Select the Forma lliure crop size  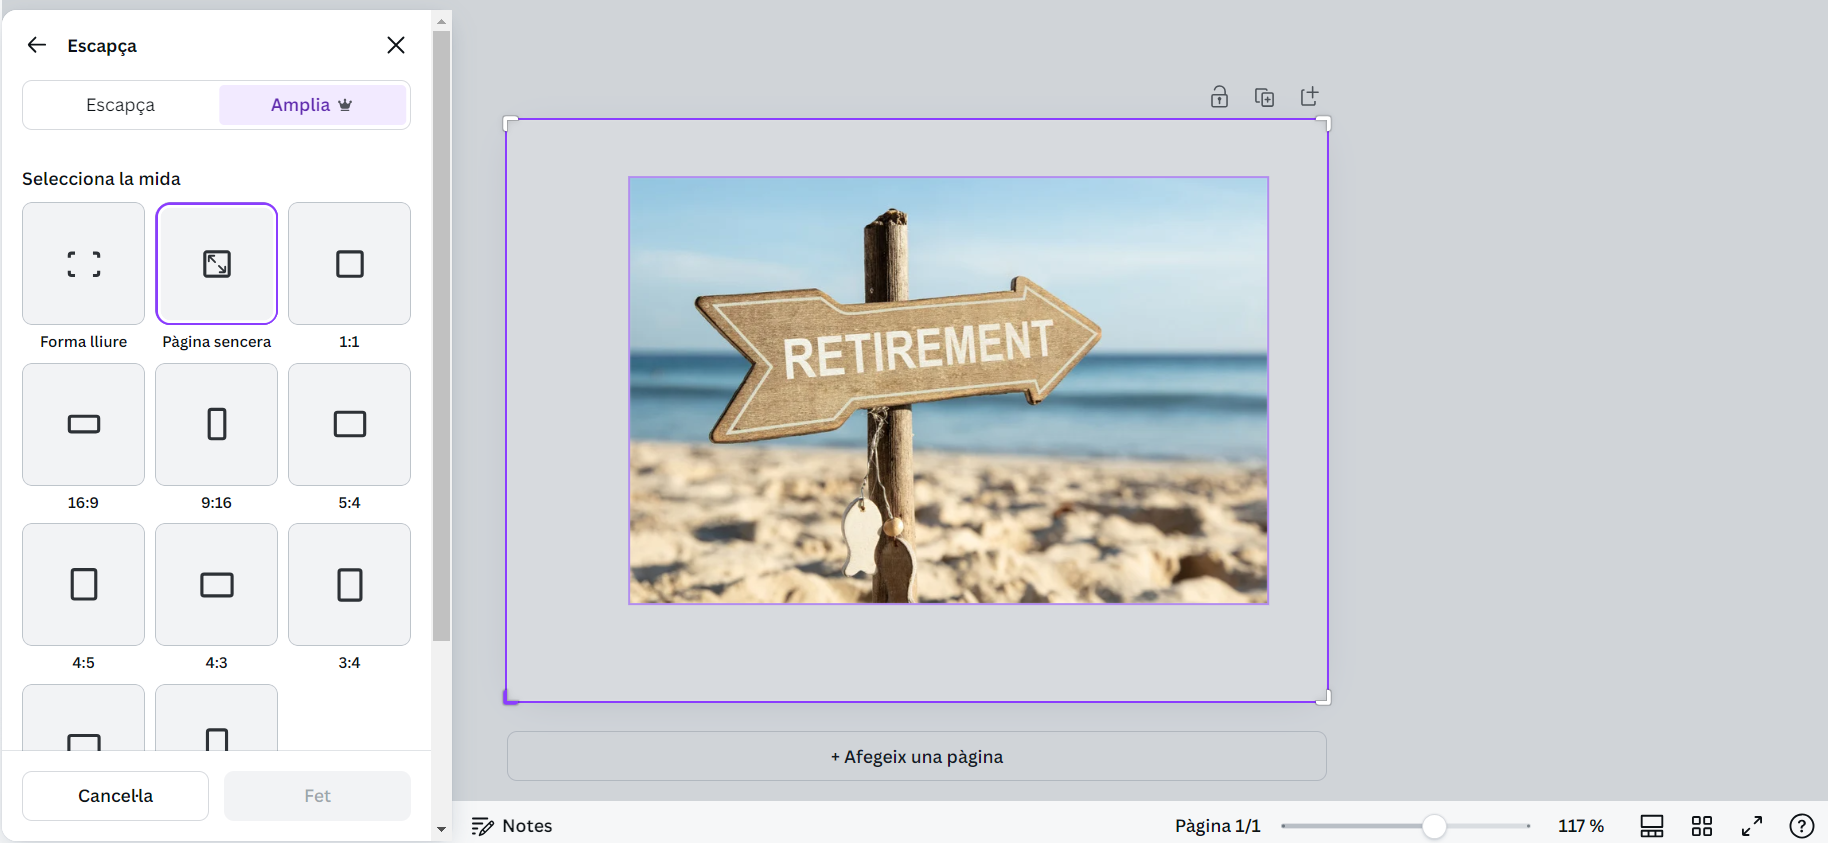[84, 264]
